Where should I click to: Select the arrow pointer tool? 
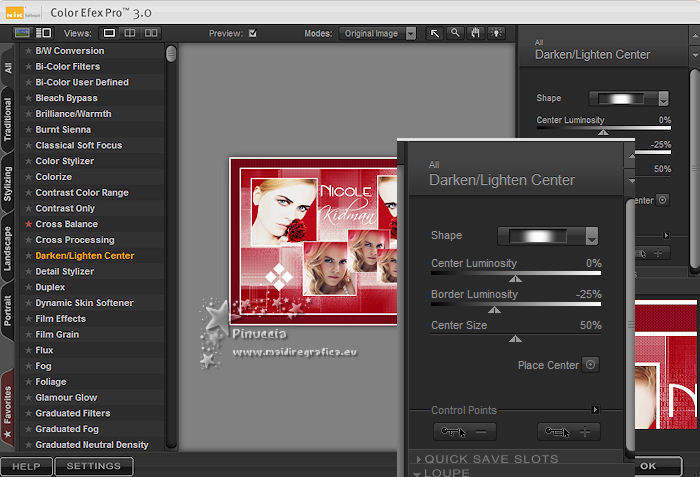pos(434,33)
